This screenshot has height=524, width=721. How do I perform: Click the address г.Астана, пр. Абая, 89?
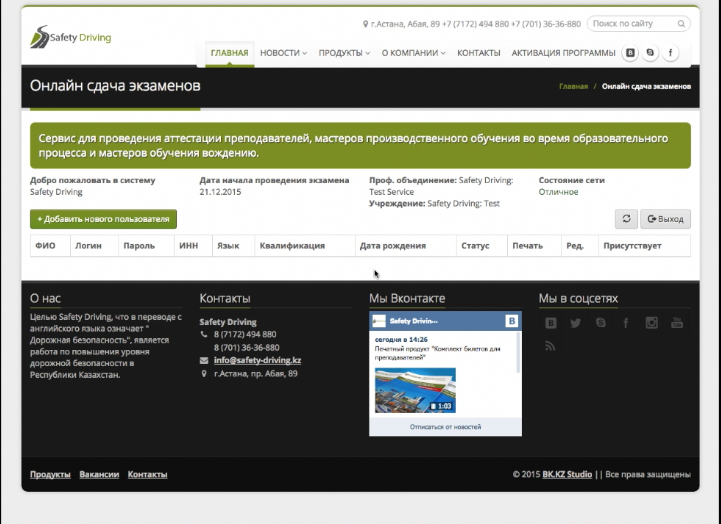256,374
